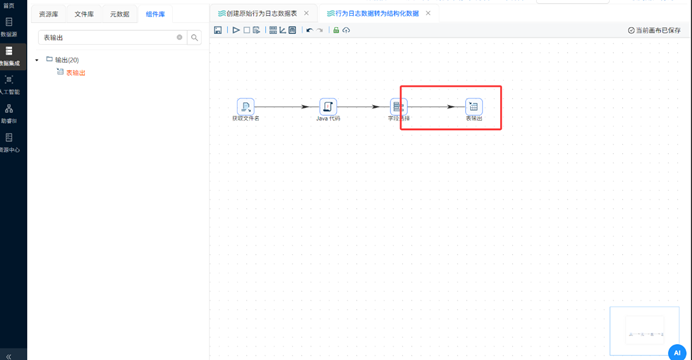Run the workflow with the play icon

[236, 30]
